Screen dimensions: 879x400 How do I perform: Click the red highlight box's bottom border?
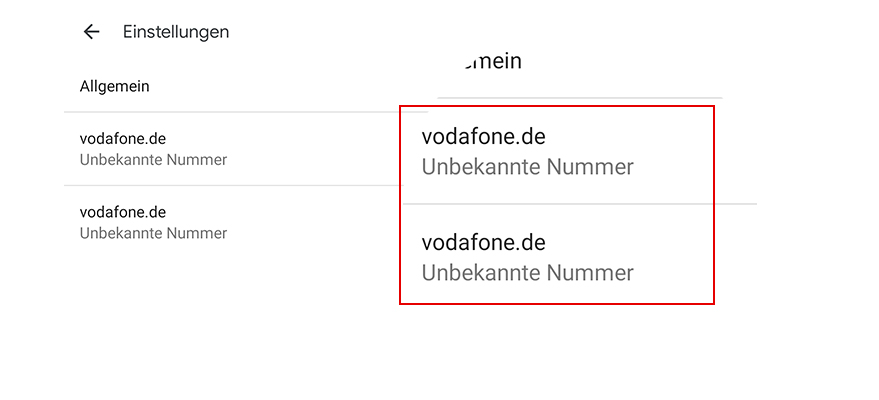pos(557,303)
